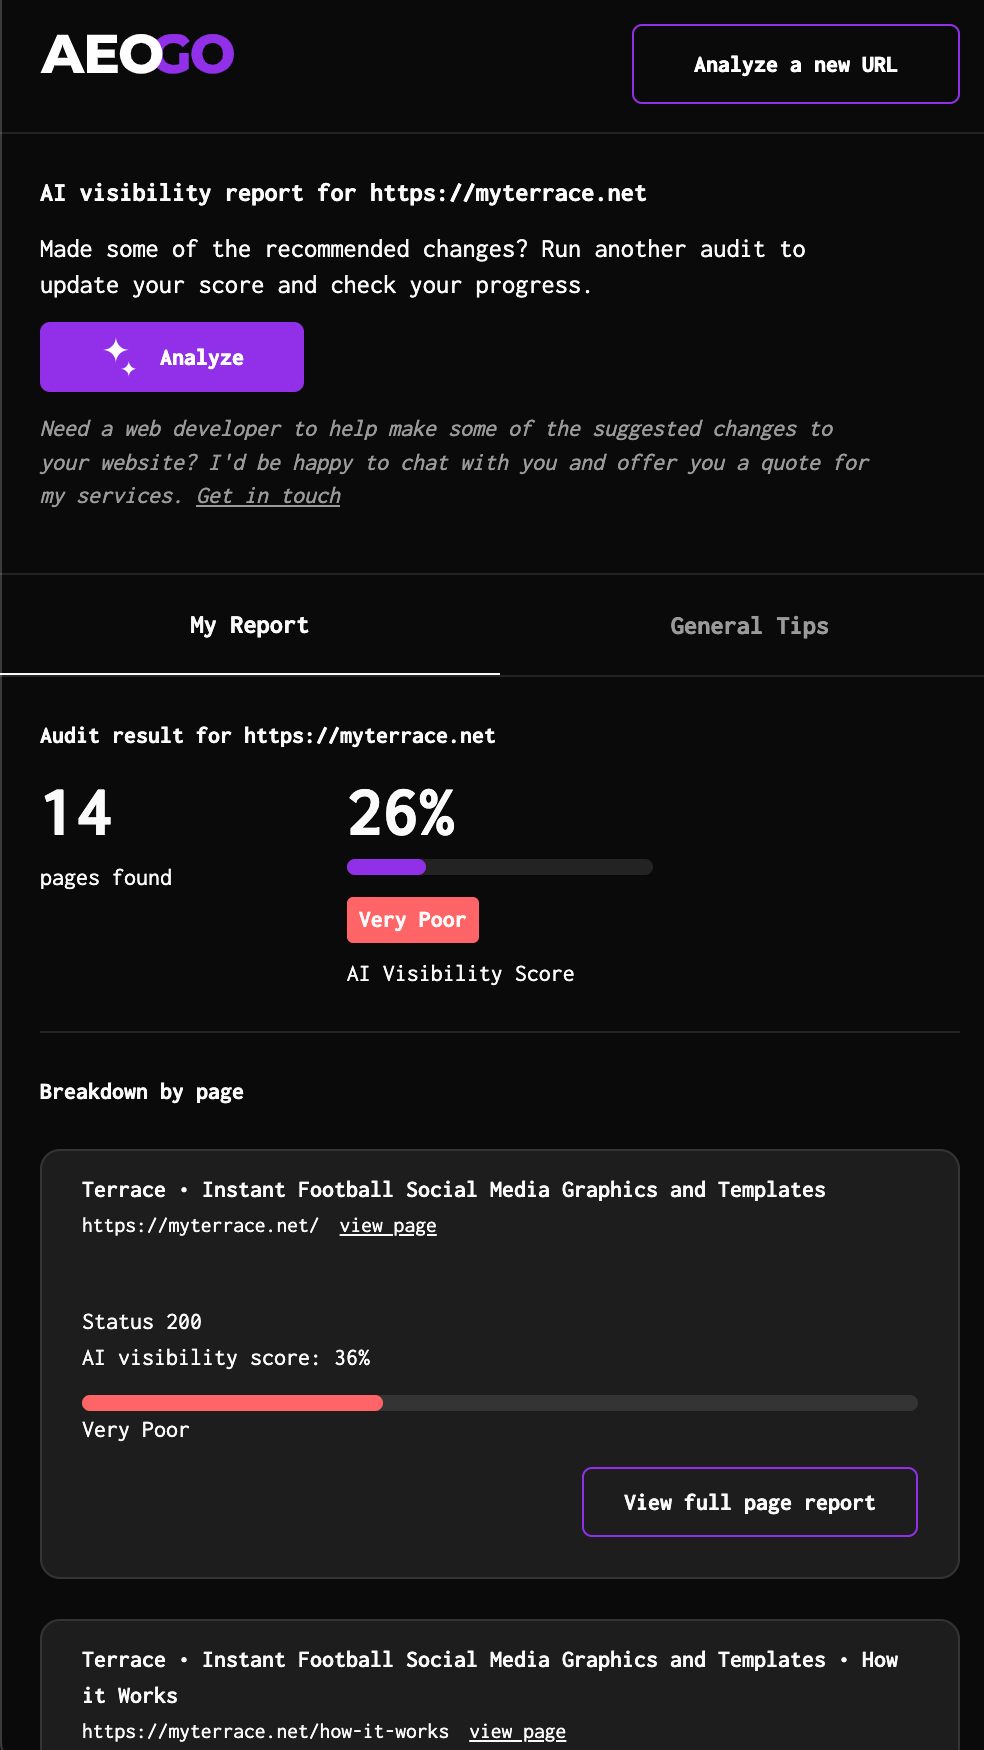Image resolution: width=984 pixels, height=1750 pixels.
Task: Switch to the My Report tab
Action: [x=249, y=626]
